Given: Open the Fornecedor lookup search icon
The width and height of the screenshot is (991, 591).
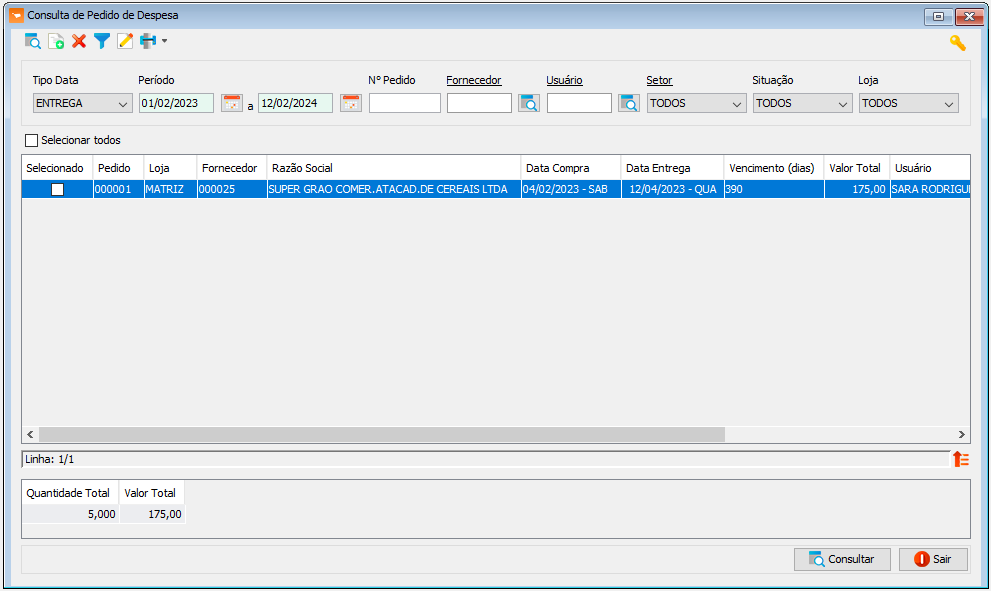Looking at the screenshot, I should pos(529,103).
